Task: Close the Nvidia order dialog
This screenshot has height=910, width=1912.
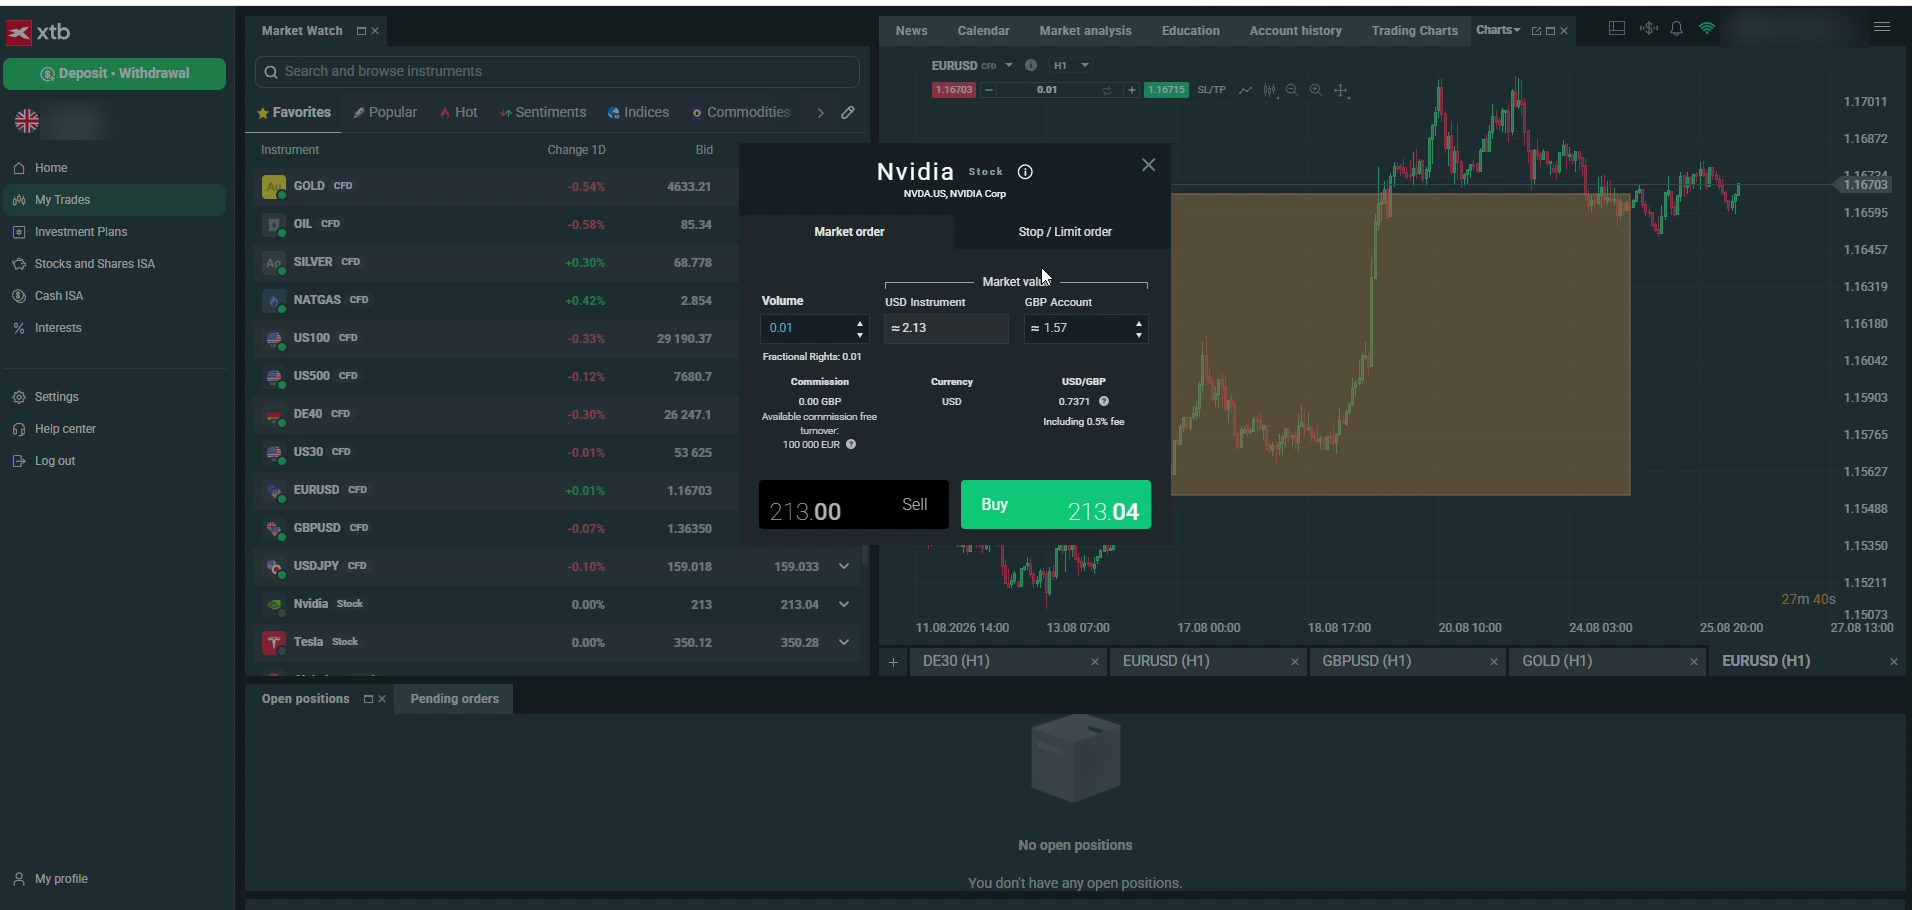Action: point(1148,165)
